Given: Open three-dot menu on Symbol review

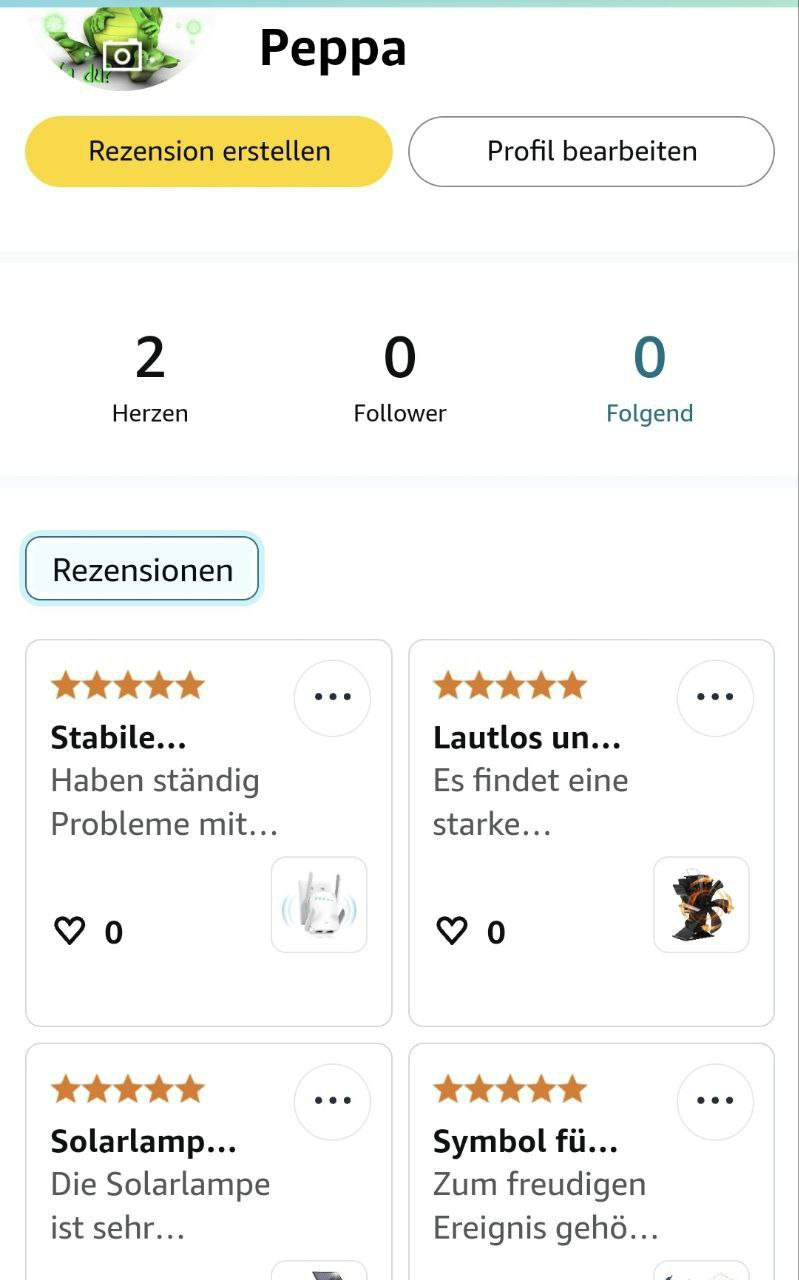Looking at the screenshot, I should [715, 1101].
